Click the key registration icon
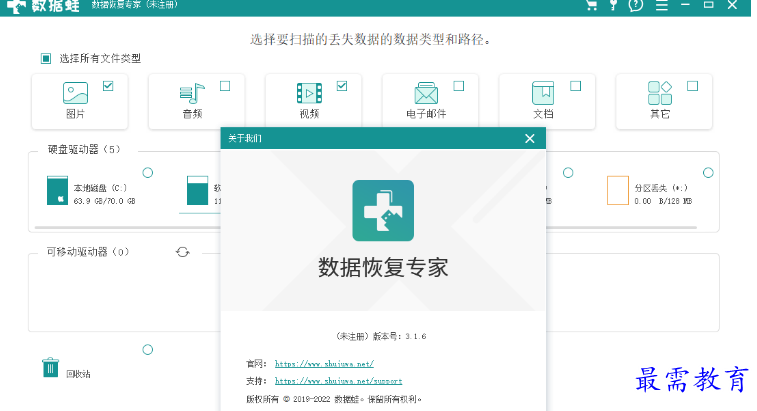The image size is (757, 411). pos(613,5)
